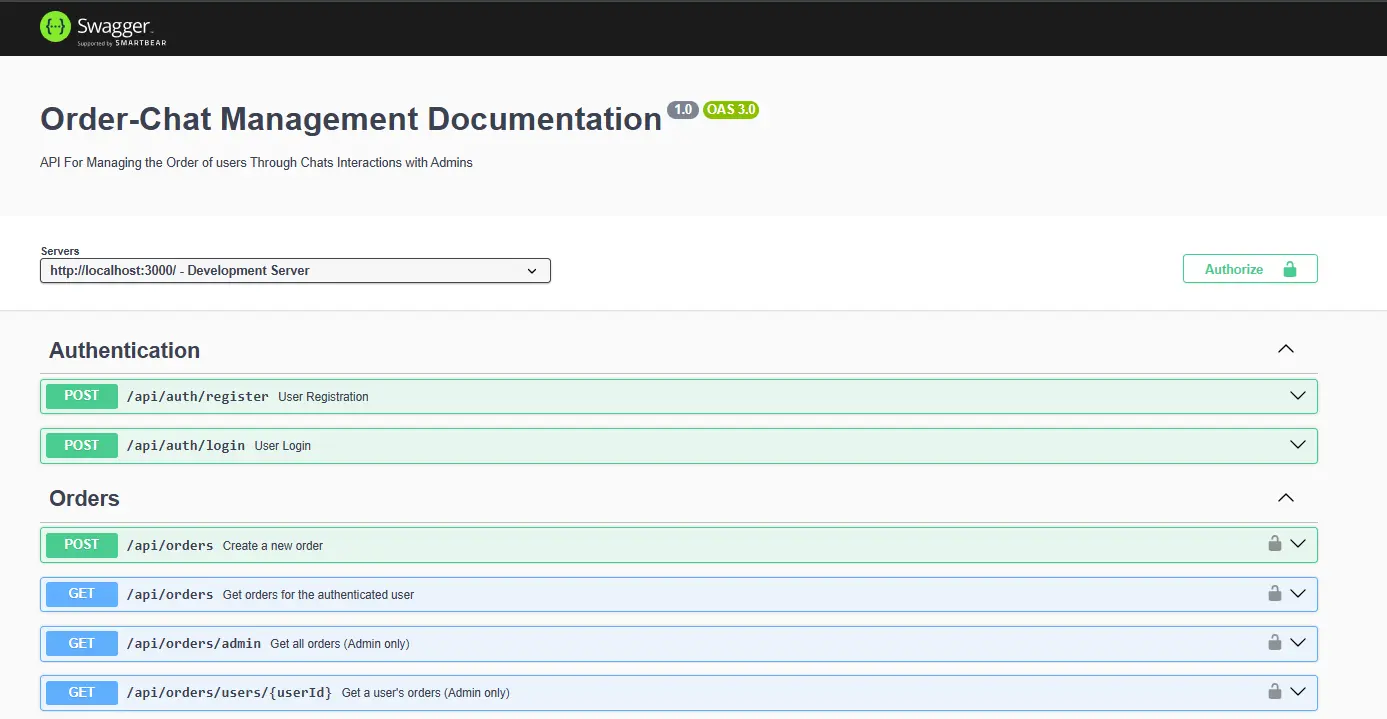Collapse the Authentication section chevron

click(x=1286, y=349)
